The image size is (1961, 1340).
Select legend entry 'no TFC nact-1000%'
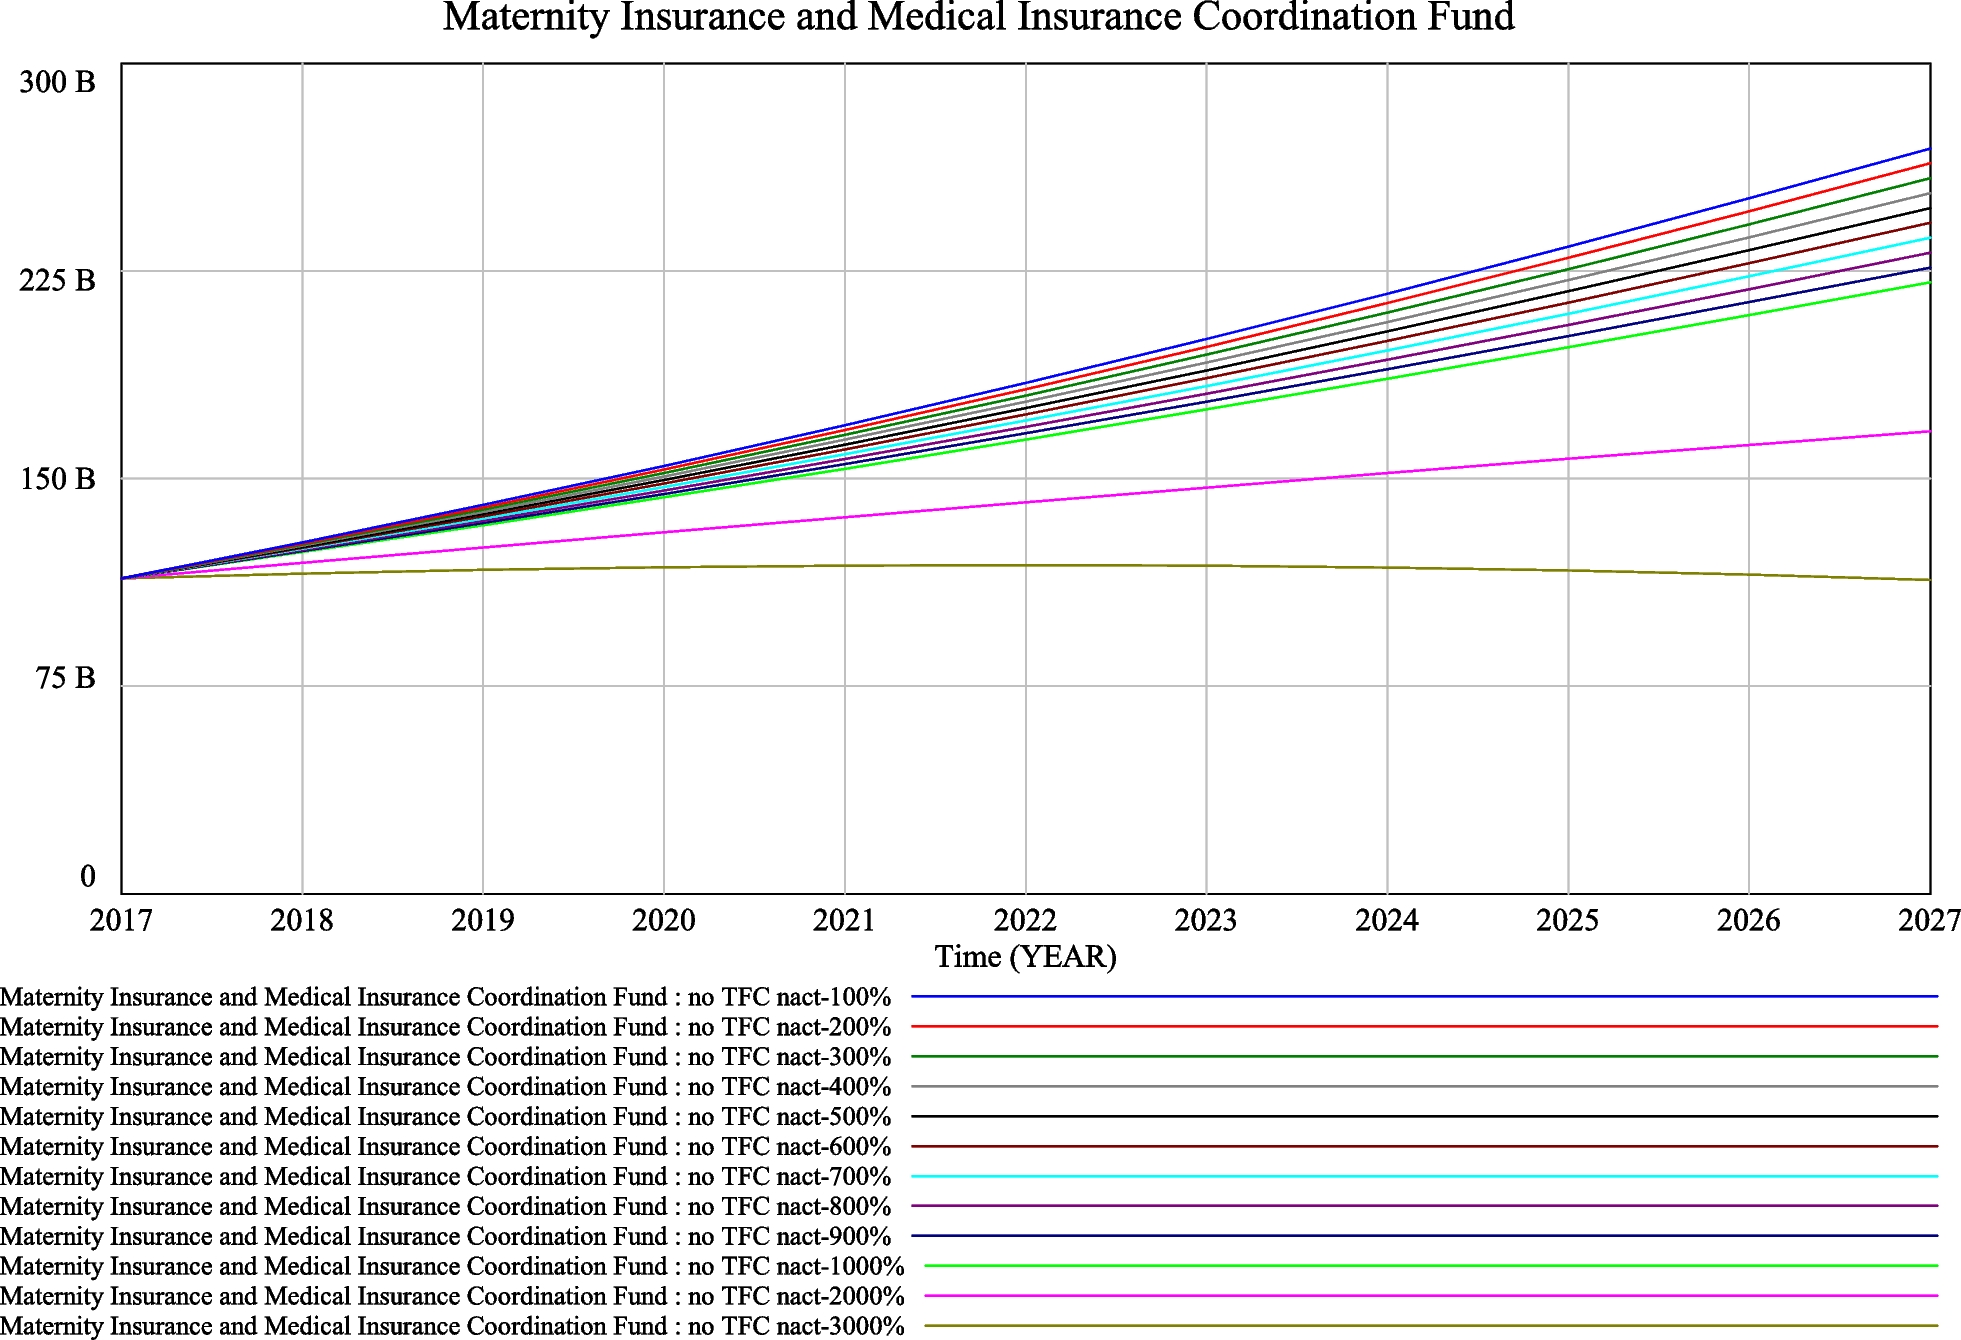(452, 1267)
